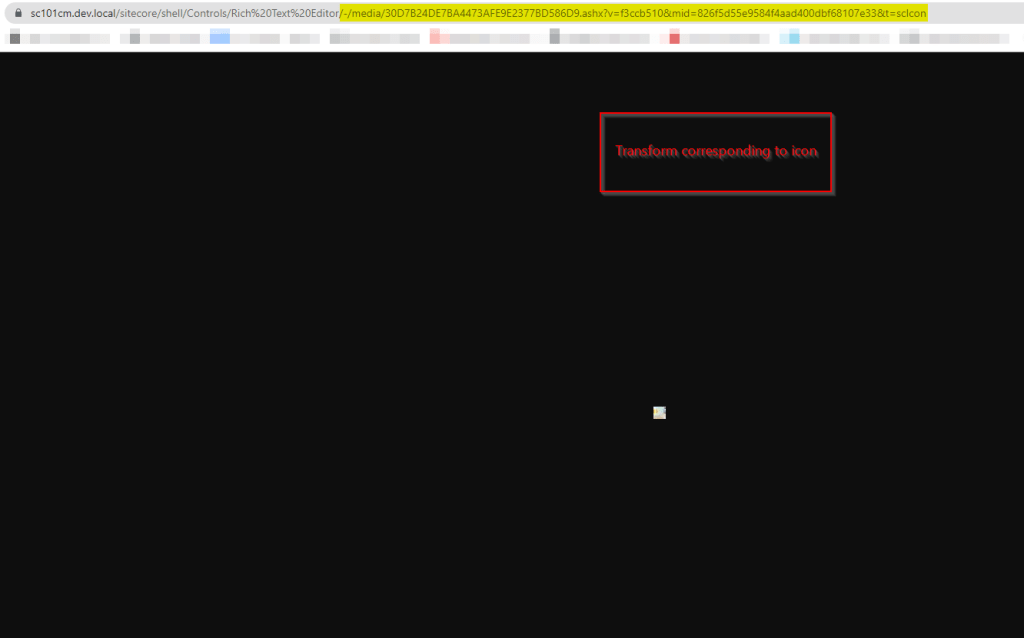
Task: Open the last bookmark in the bookmarks bar
Action: 910,38
